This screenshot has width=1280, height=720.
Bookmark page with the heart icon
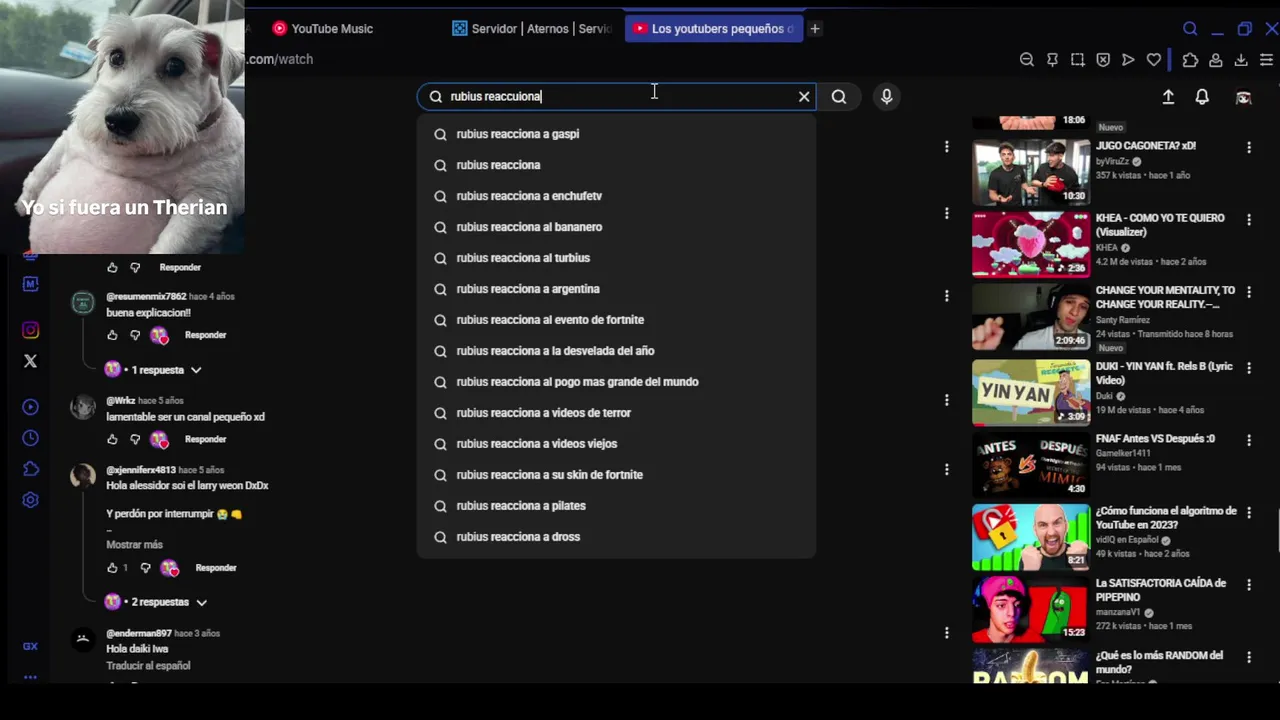1154,60
